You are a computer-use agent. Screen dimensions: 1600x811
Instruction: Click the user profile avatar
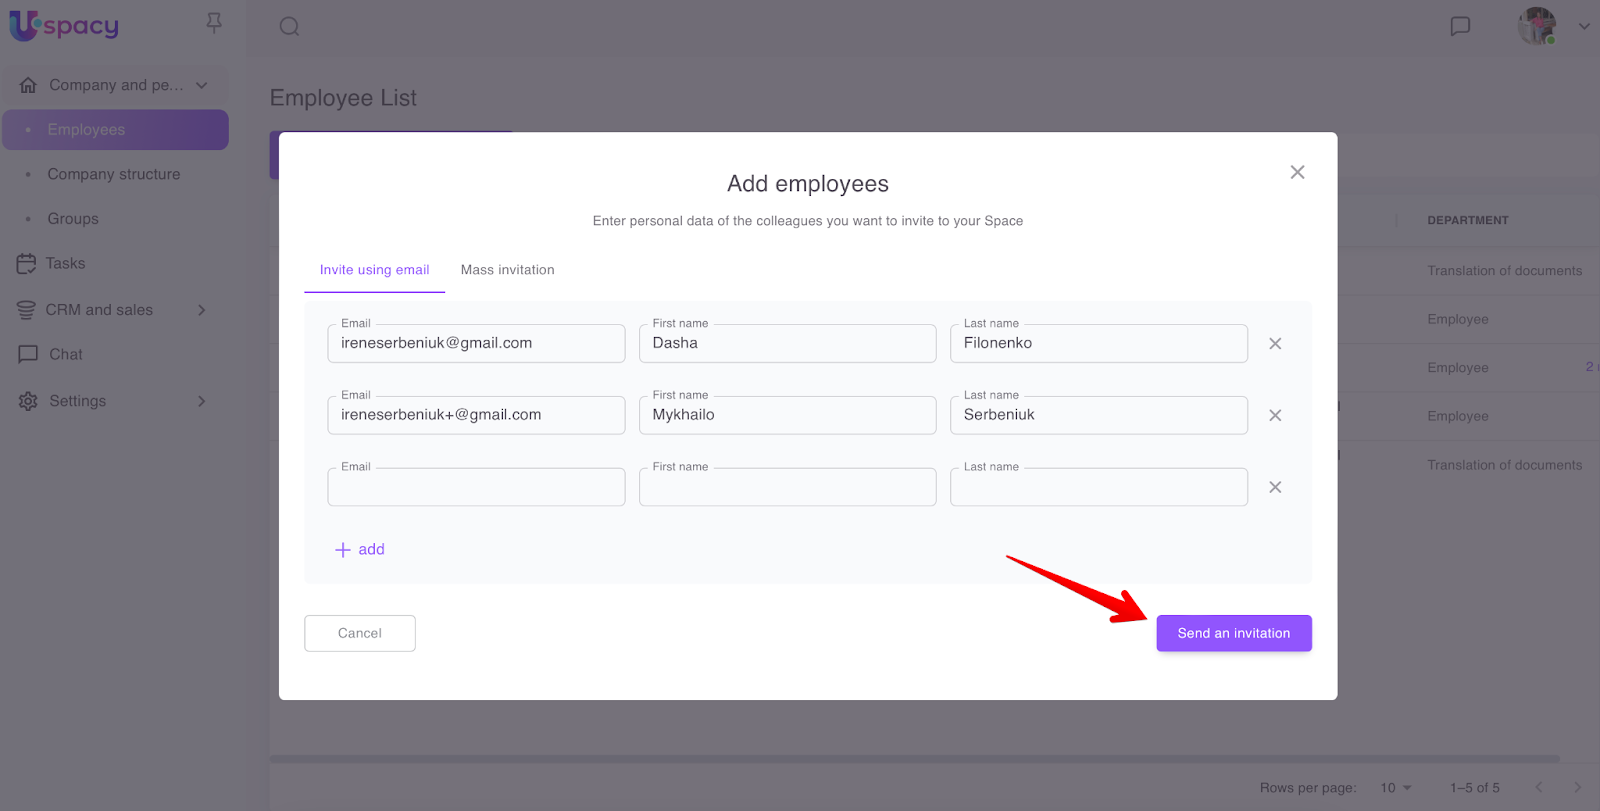click(x=1536, y=26)
